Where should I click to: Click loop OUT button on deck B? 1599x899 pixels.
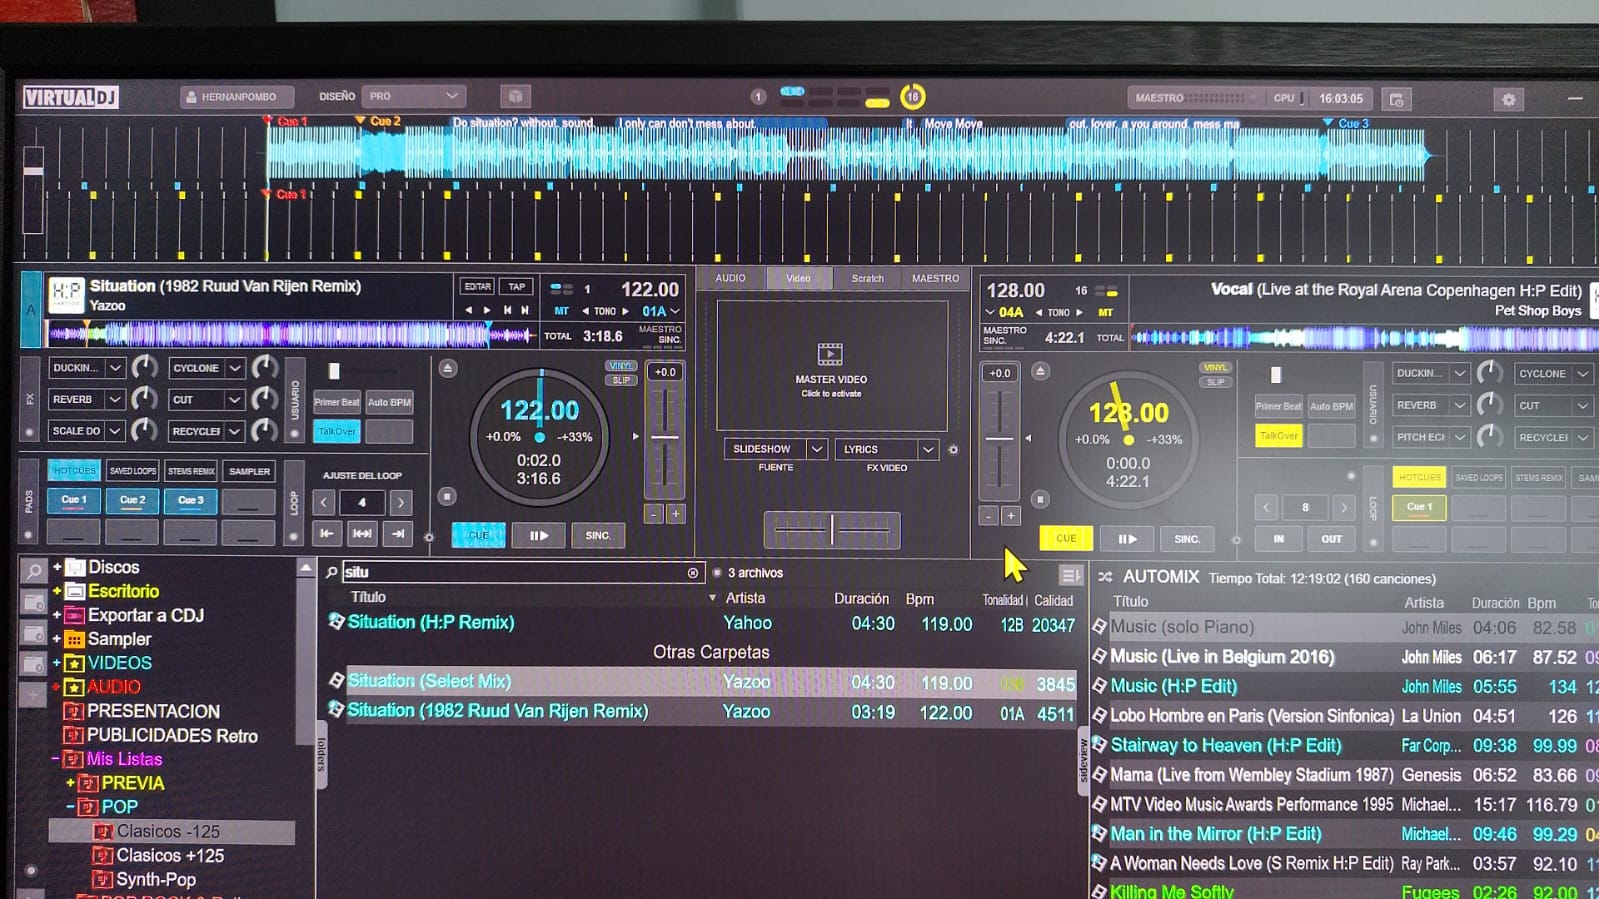click(1332, 539)
